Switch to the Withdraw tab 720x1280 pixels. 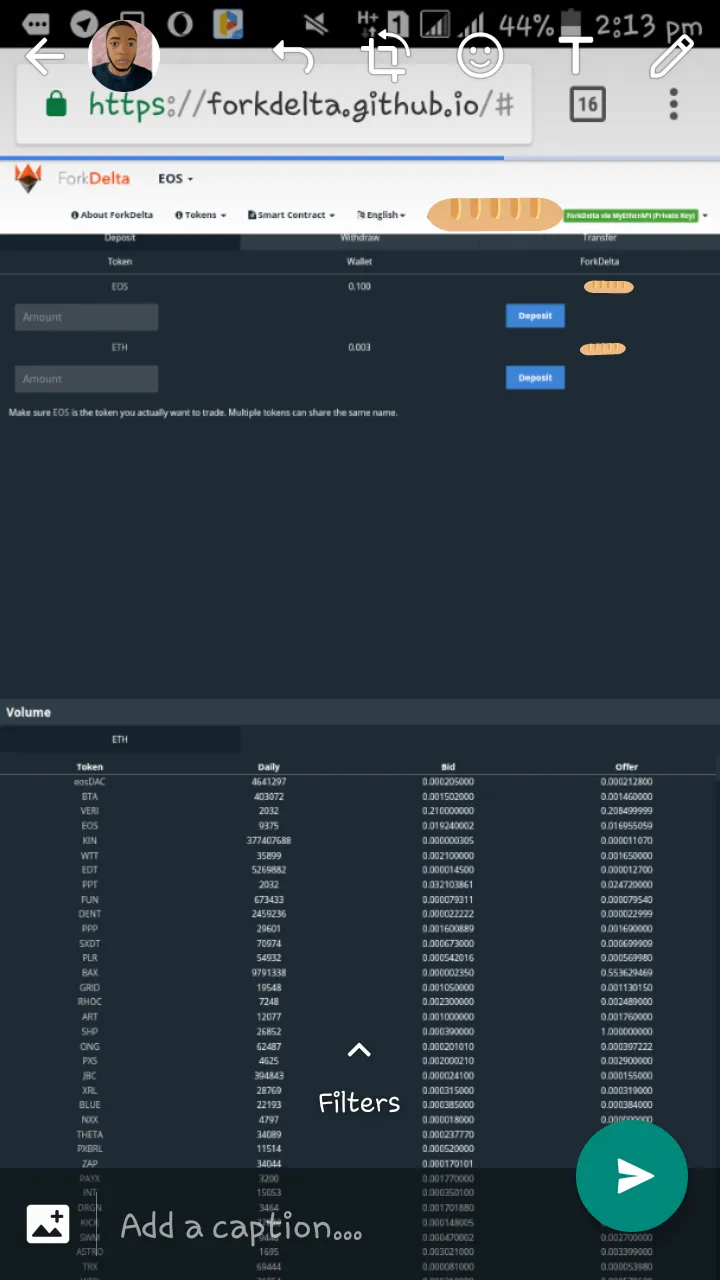point(360,239)
